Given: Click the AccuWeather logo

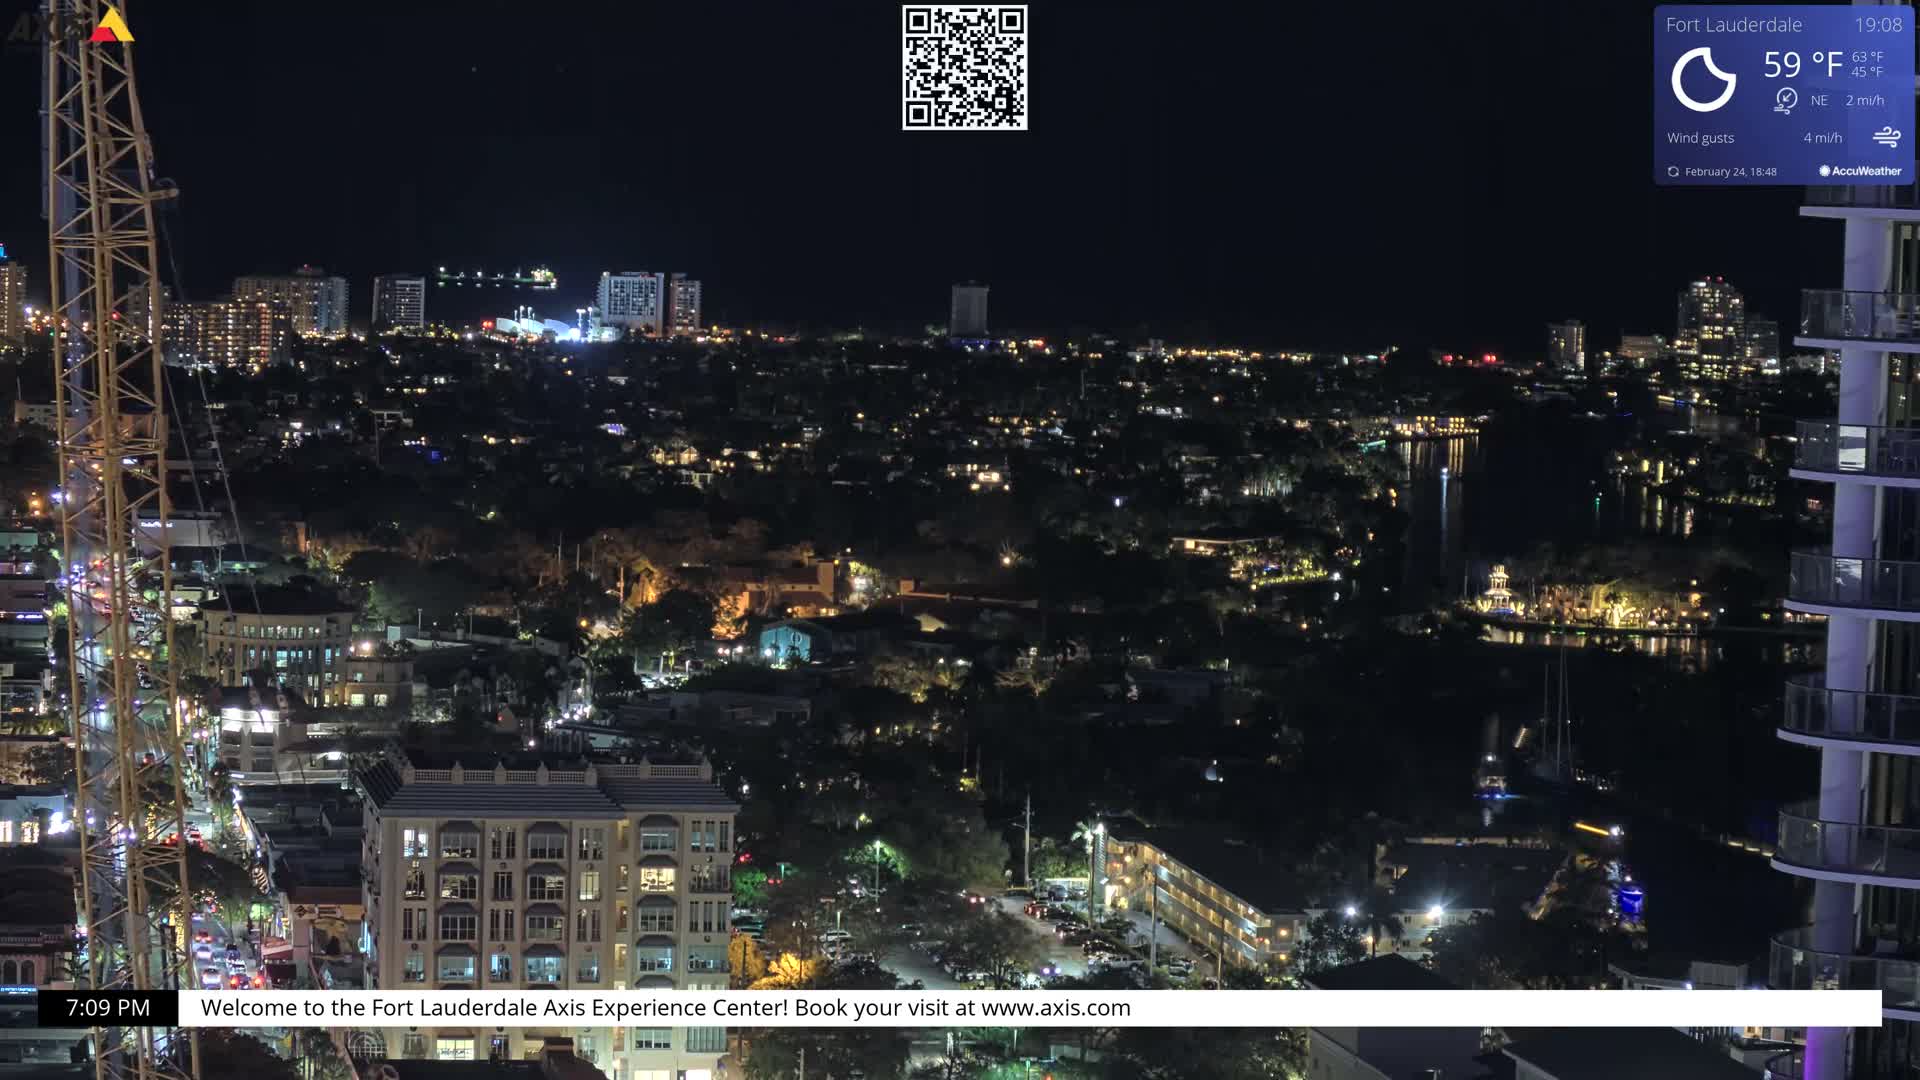Looking at the screenshot, I should [1860, 171].
